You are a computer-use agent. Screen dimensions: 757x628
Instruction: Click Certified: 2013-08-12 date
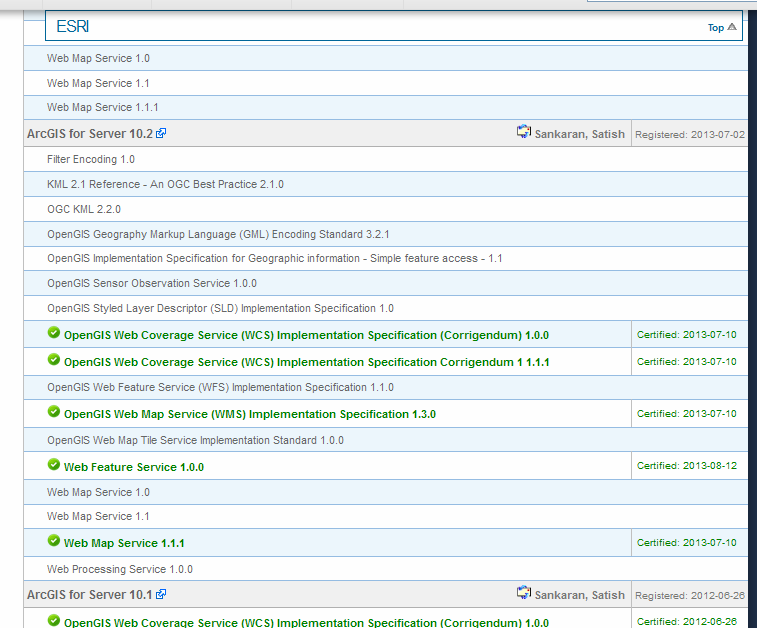tap(687, 466)
